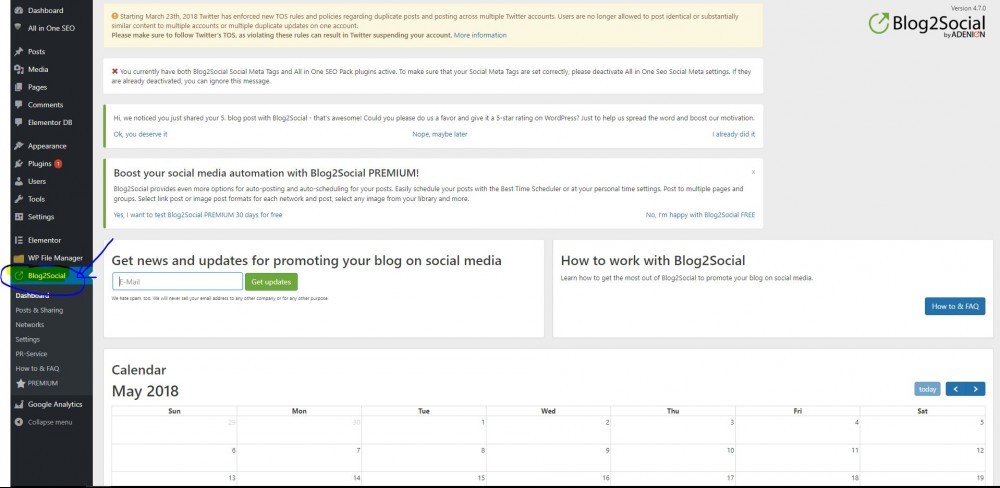Open Blog2Social Dashboard submenu item
This screenshot has height=488, width=1000.
tap(33, 295)
